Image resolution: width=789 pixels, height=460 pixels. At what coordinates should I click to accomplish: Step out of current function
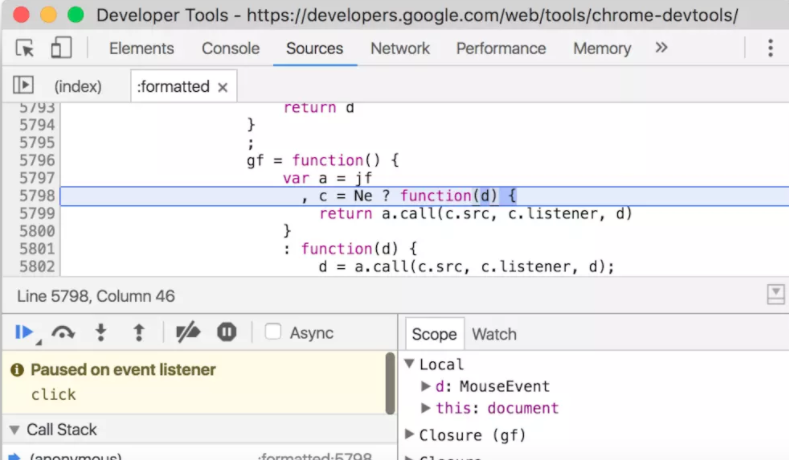[x=139, y=333]
